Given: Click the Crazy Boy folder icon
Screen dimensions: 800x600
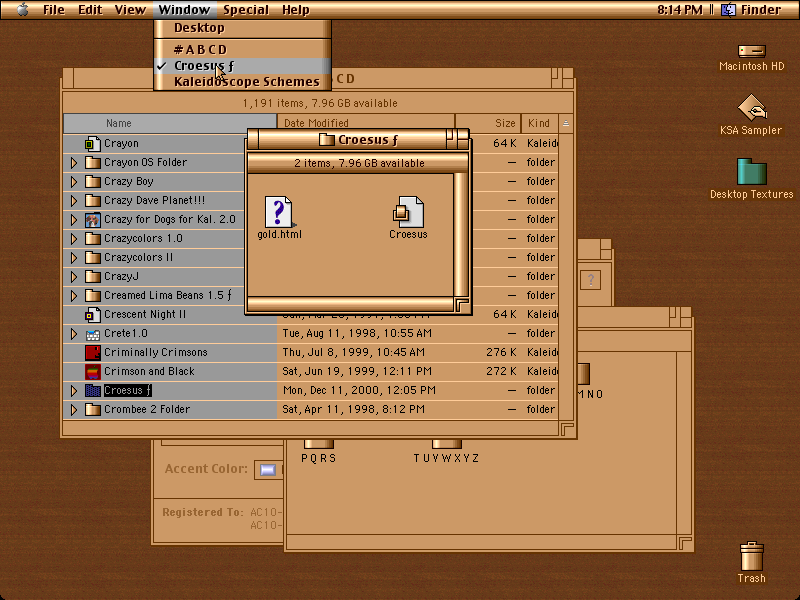Looking at the screenshot, I should (92, 182).
